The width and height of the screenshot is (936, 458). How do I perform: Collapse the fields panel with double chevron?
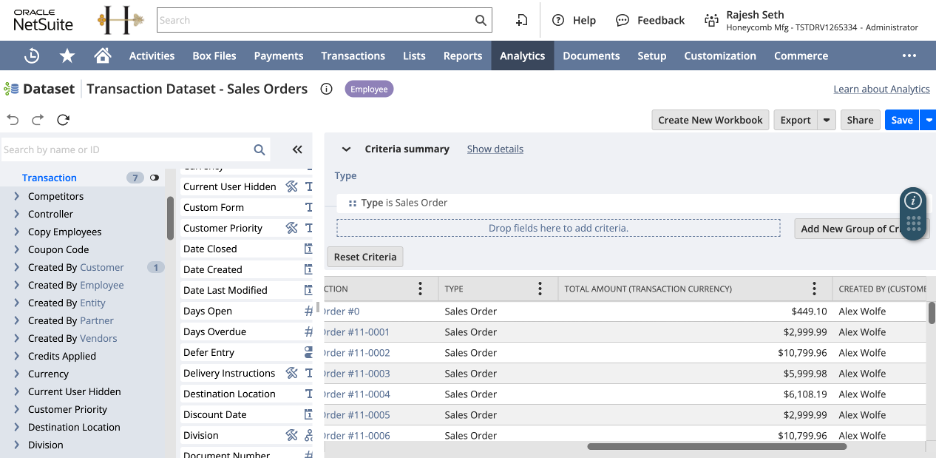pos(297,150)
